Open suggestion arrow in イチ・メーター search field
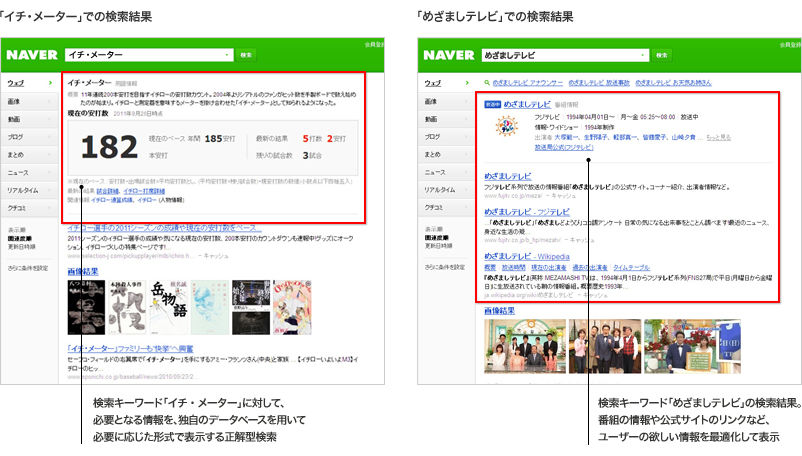802x456 pixels. [227, 55]
